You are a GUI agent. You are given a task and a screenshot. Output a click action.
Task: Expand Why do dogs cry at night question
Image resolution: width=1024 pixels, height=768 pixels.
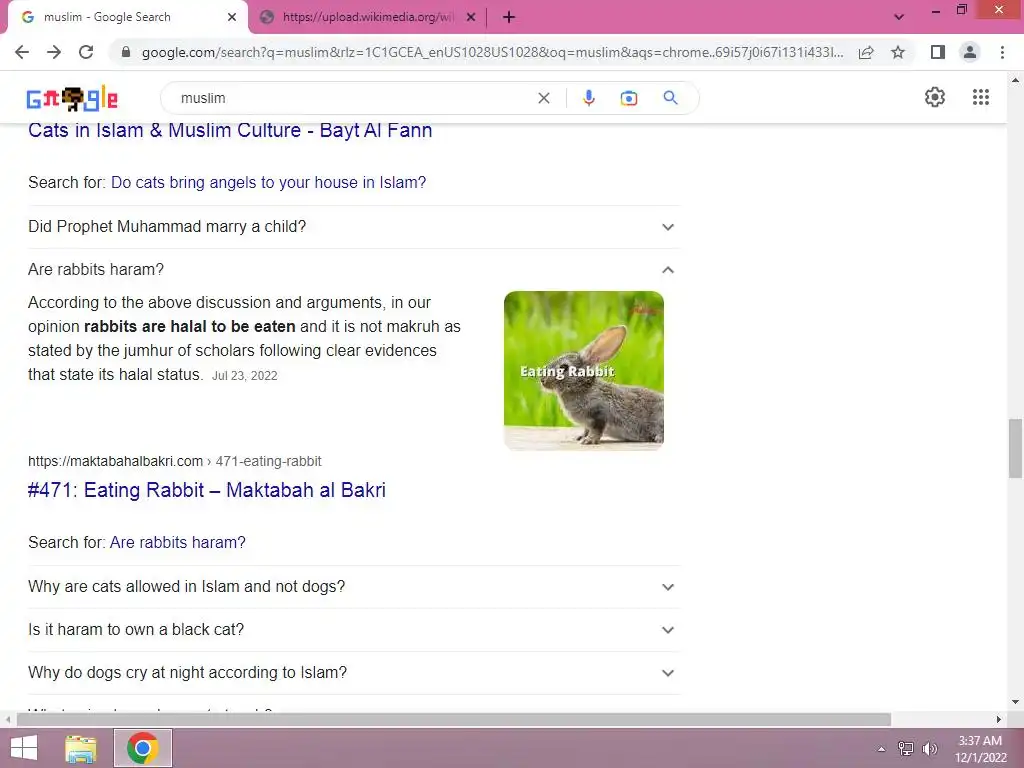click(x=353, y=673)
